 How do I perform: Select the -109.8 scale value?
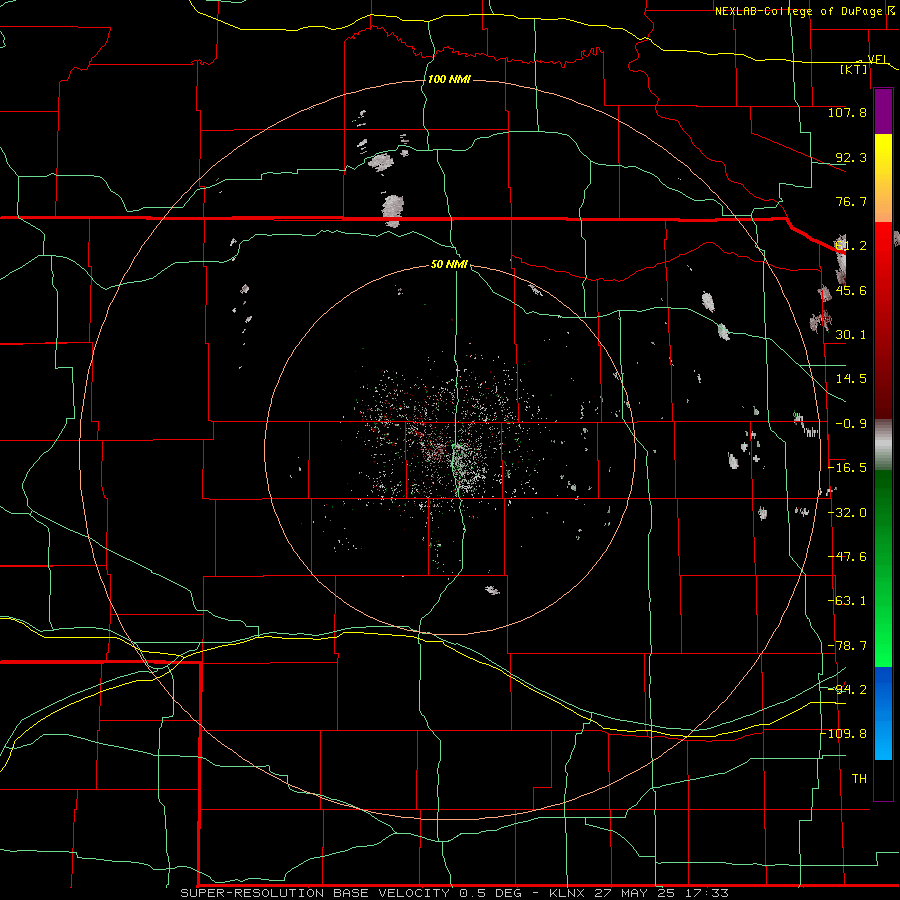[844, 734]
